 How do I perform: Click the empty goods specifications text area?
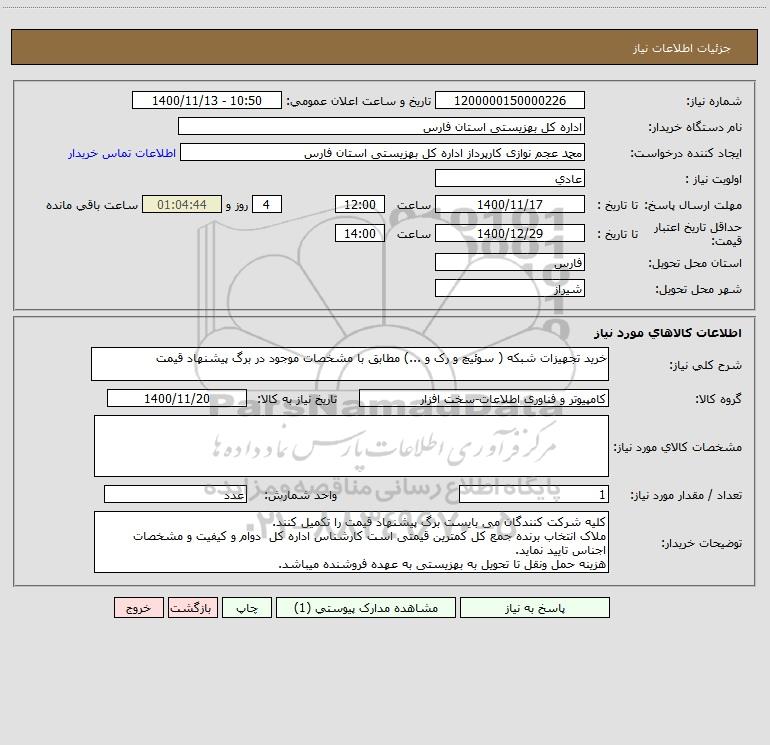point(351,446)
